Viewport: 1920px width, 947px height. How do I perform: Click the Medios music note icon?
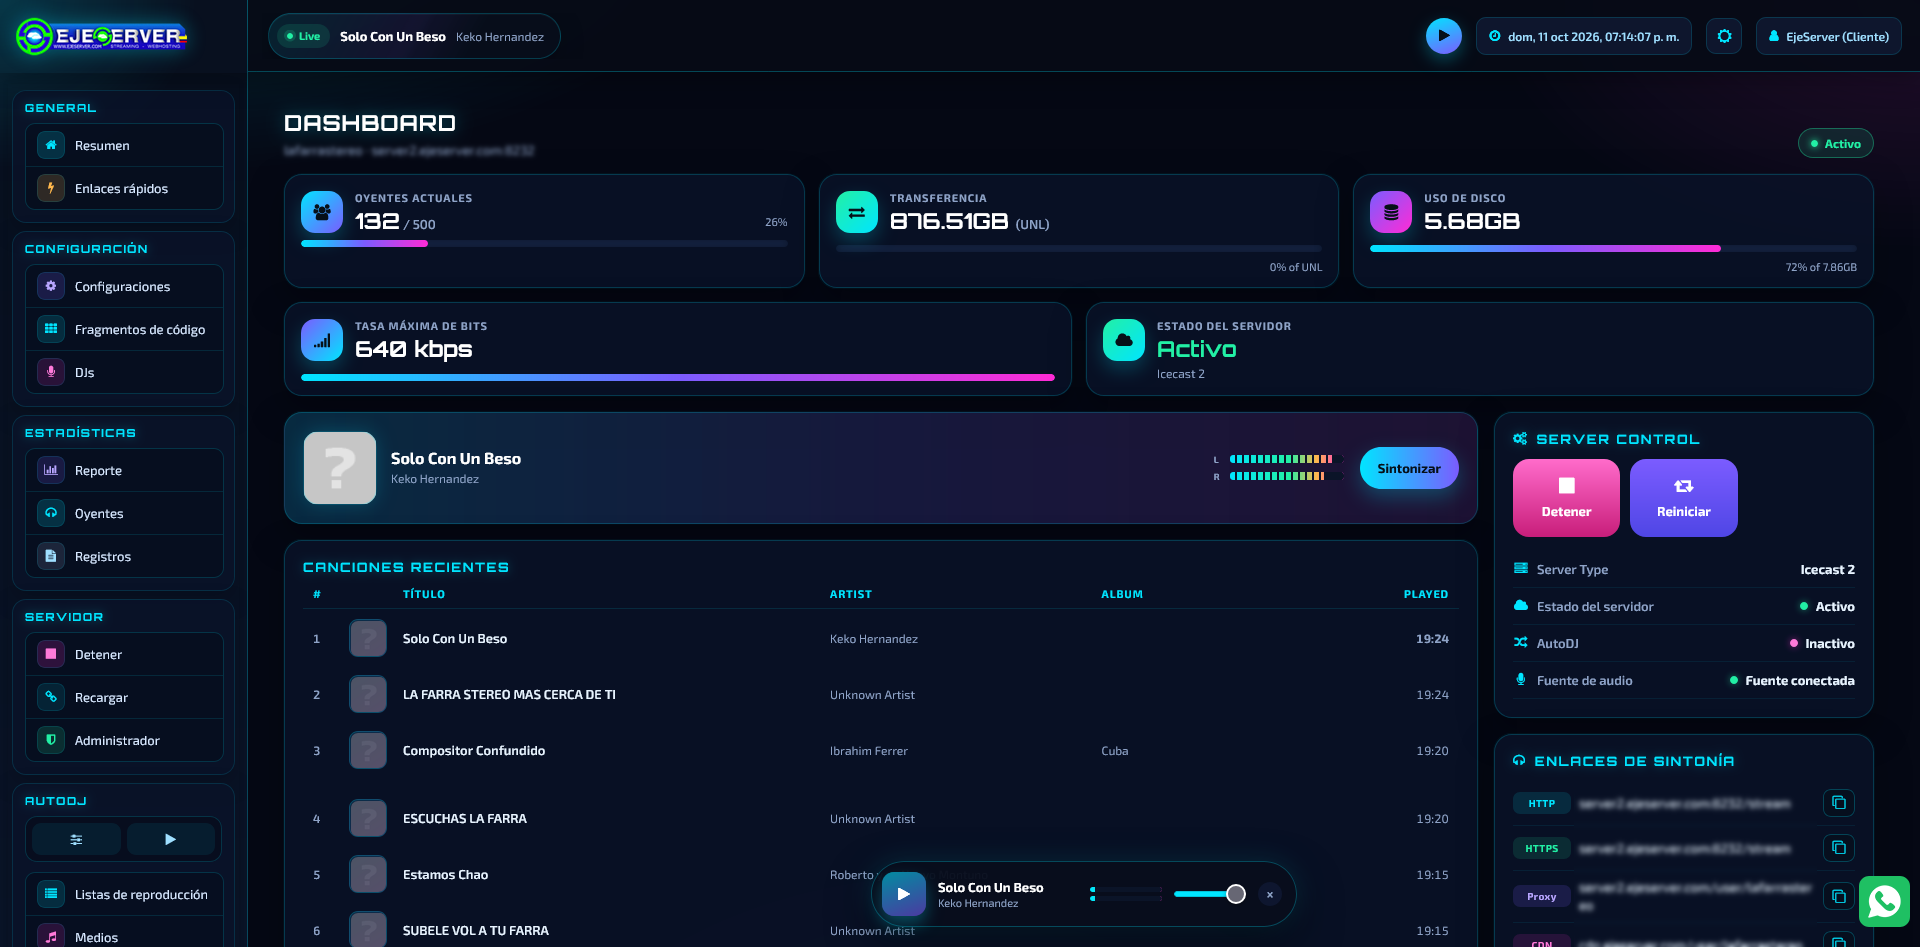point(51,937)
